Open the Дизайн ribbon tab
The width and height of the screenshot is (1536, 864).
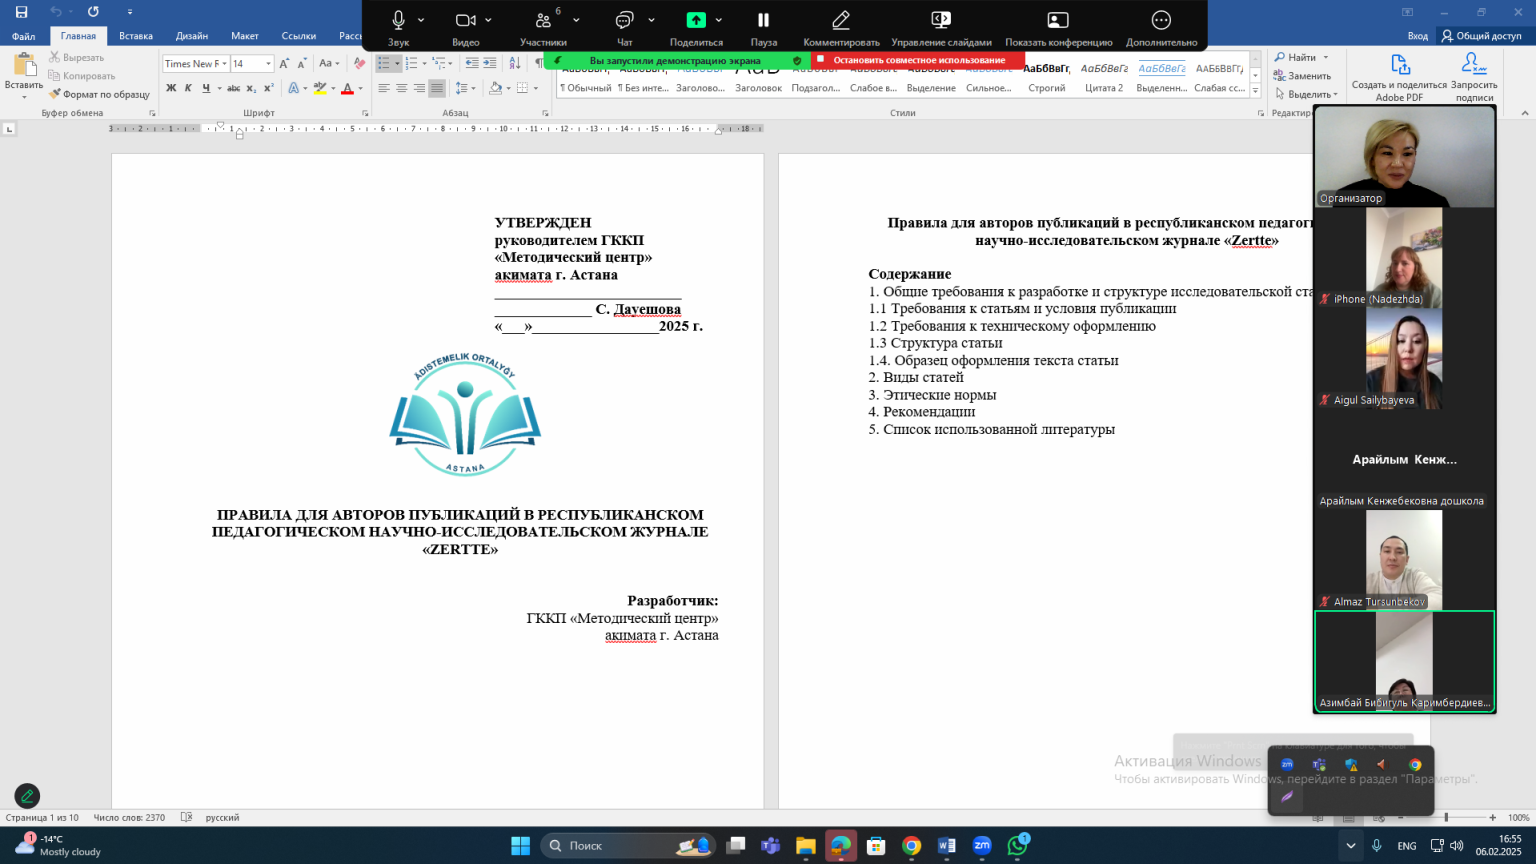click(x=192, y=36)
